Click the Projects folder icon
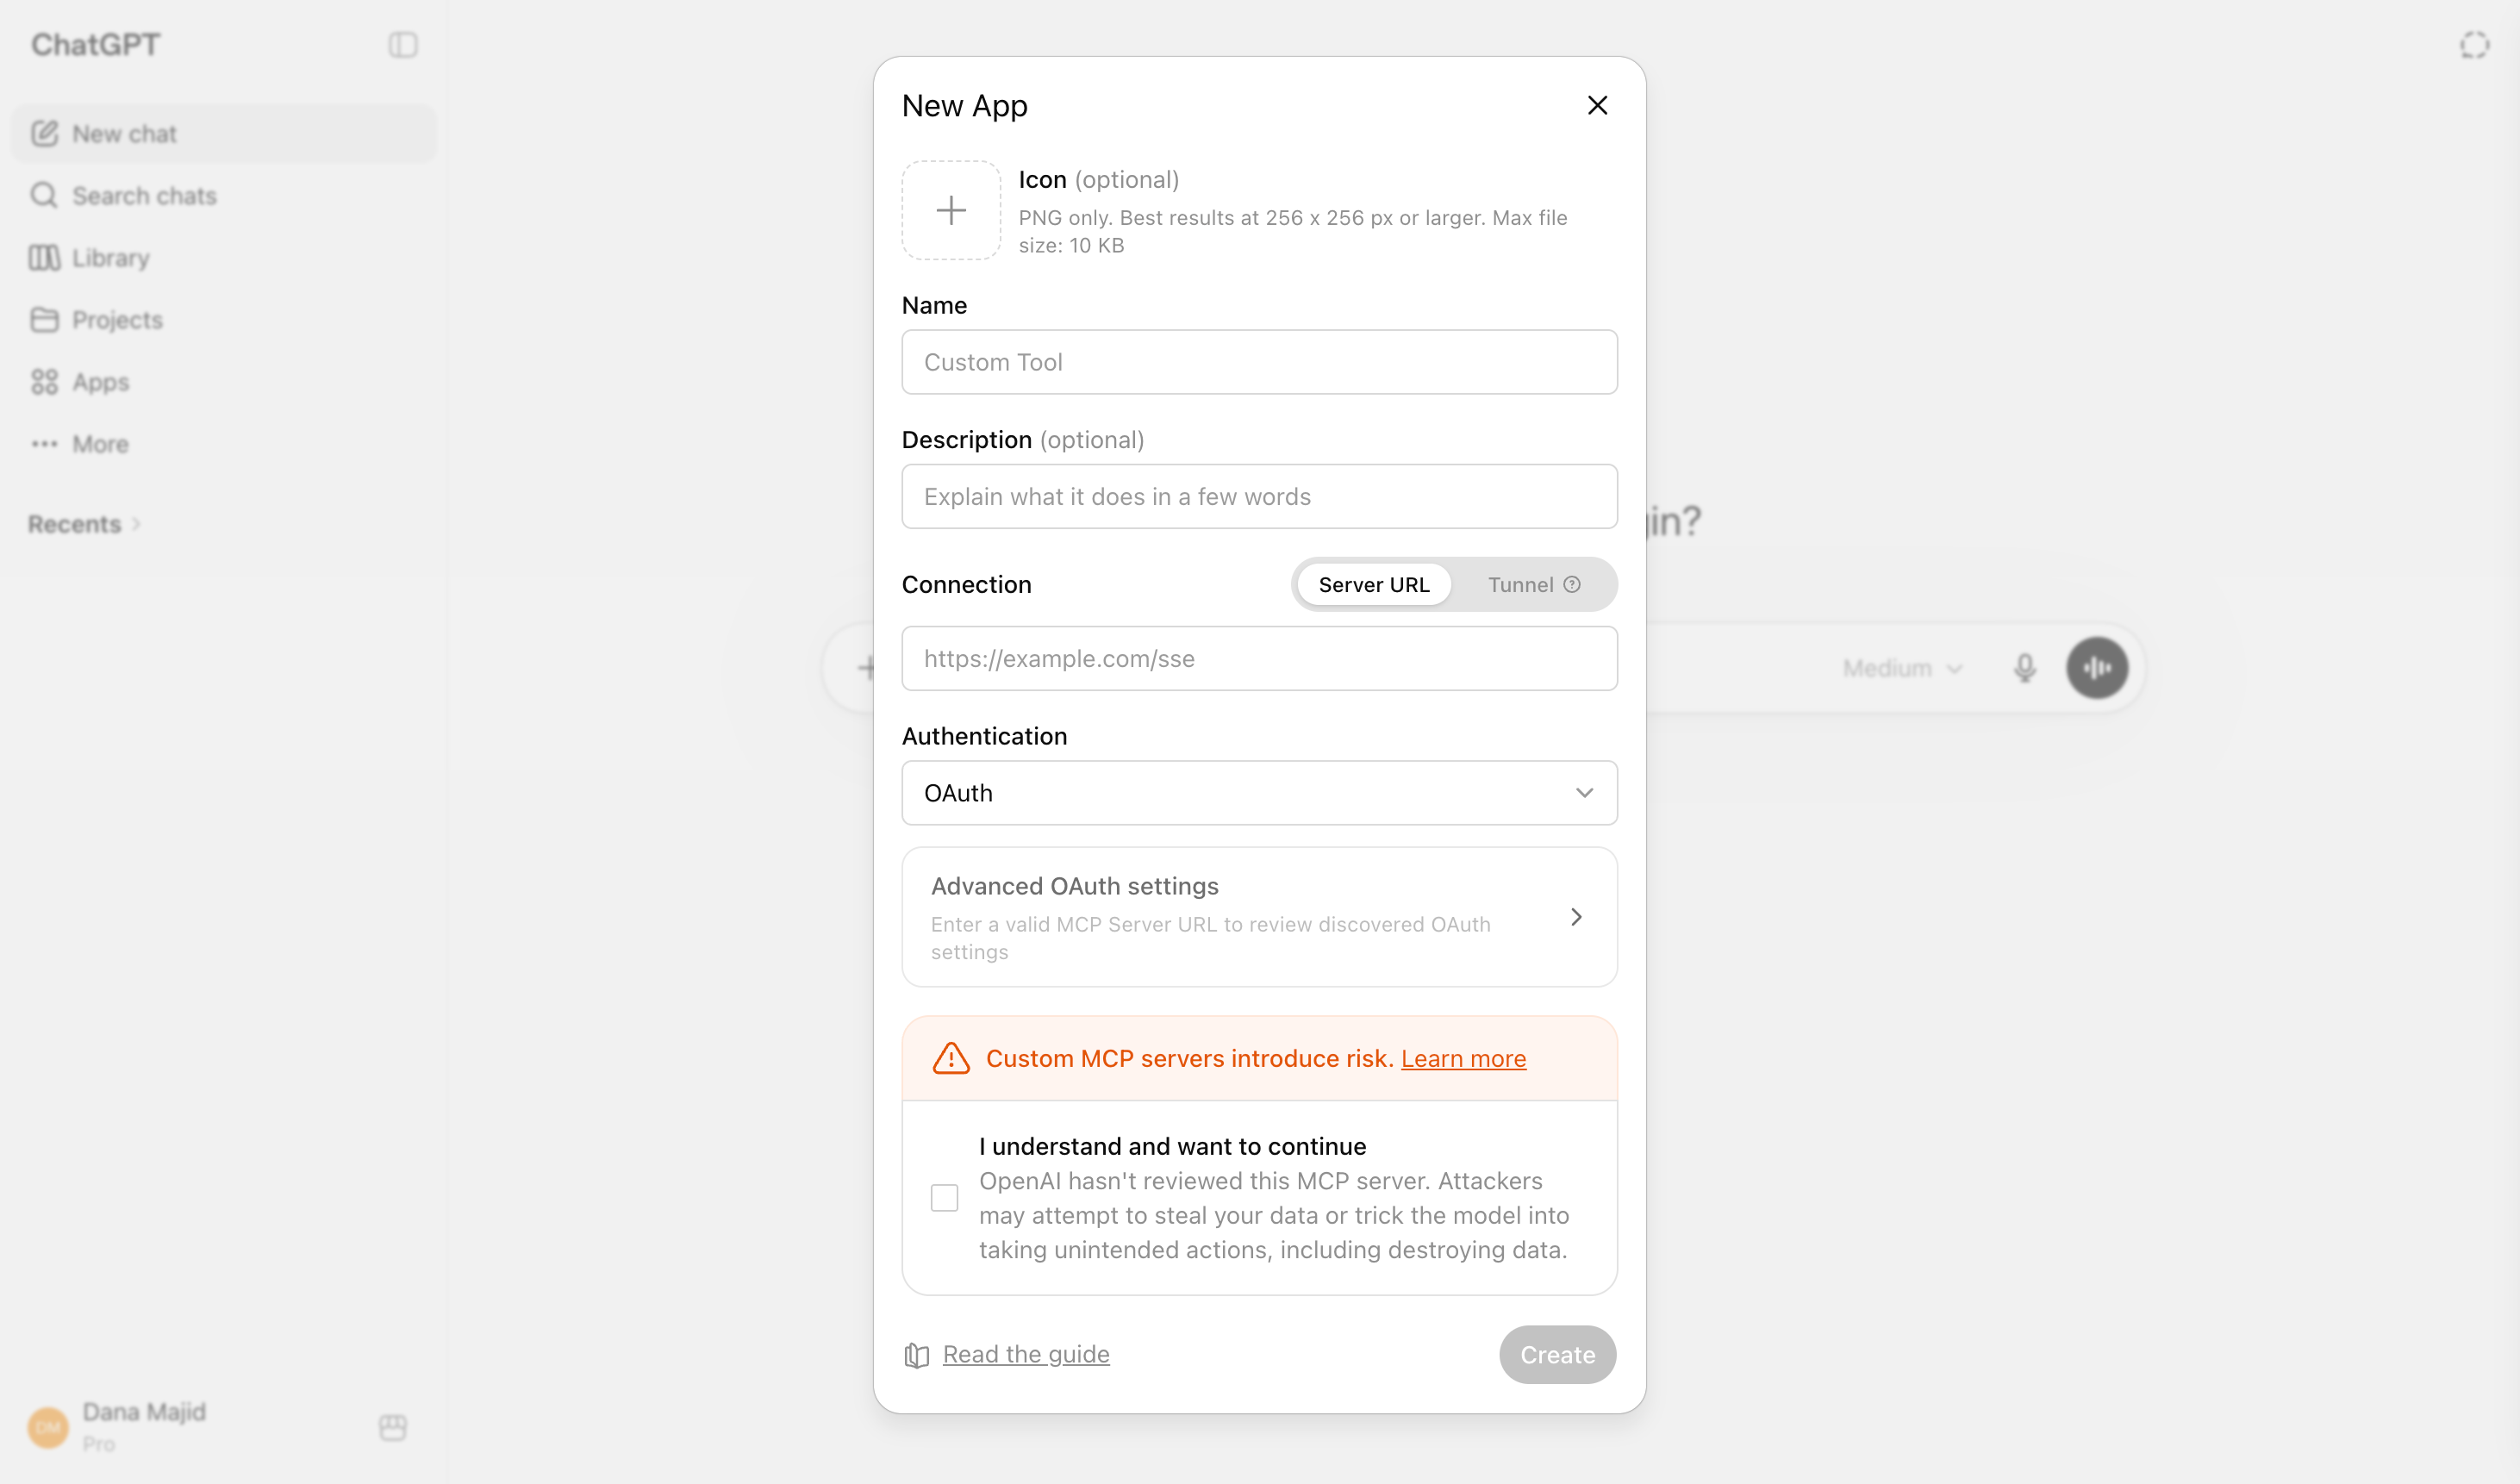The width and height of the screenshot is (2520, 1484). tap(44, 320)
